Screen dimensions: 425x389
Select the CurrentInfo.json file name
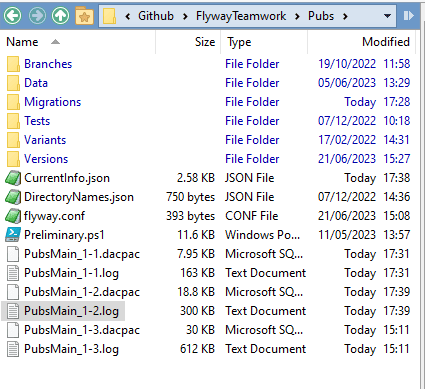pyautogui.click(x=67, y=178)
